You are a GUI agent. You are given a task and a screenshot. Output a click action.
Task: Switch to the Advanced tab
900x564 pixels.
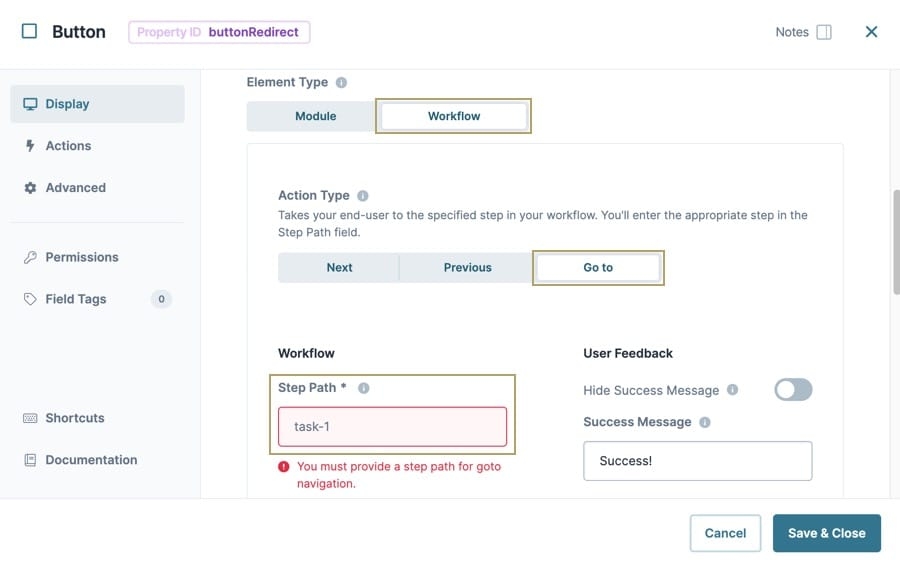97,188
